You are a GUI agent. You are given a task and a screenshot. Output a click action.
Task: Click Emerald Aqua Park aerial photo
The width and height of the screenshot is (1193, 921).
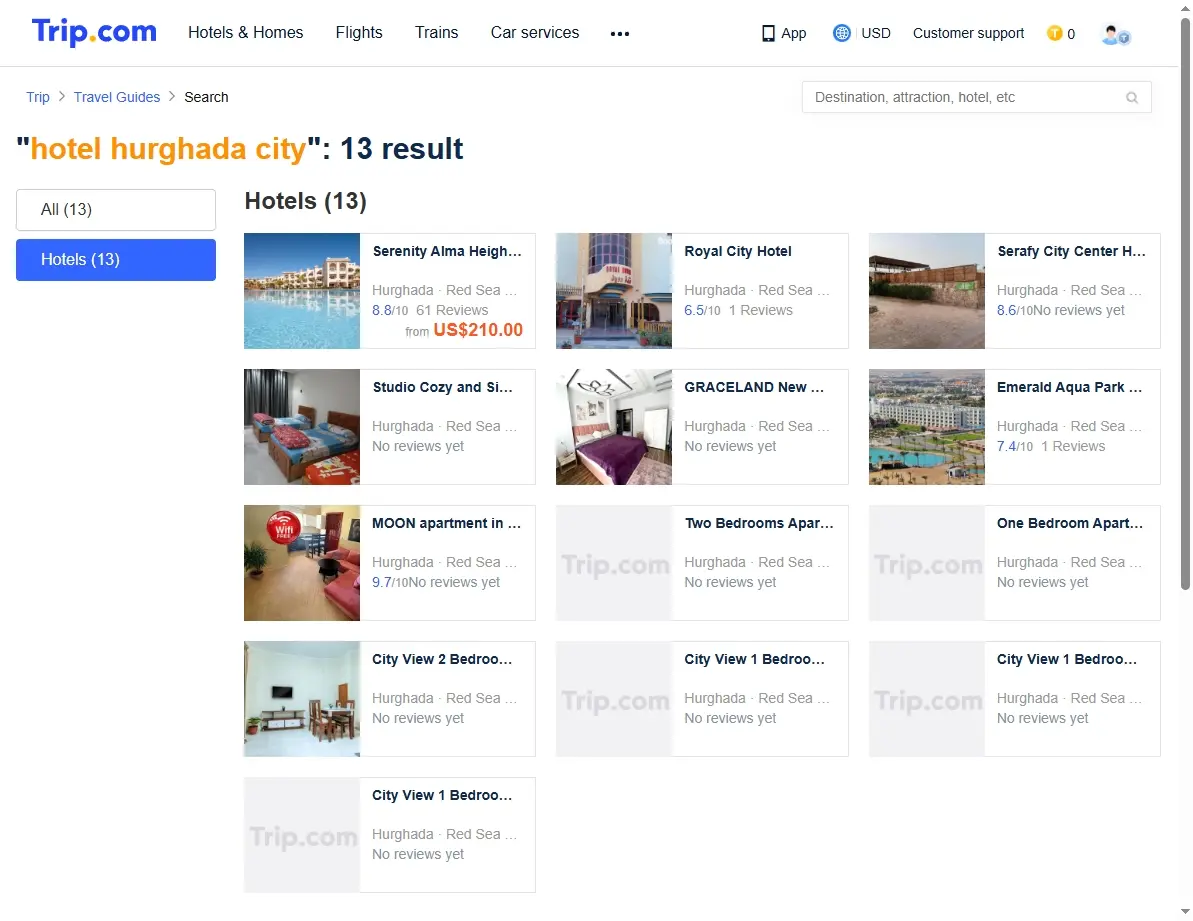(927, 427)
